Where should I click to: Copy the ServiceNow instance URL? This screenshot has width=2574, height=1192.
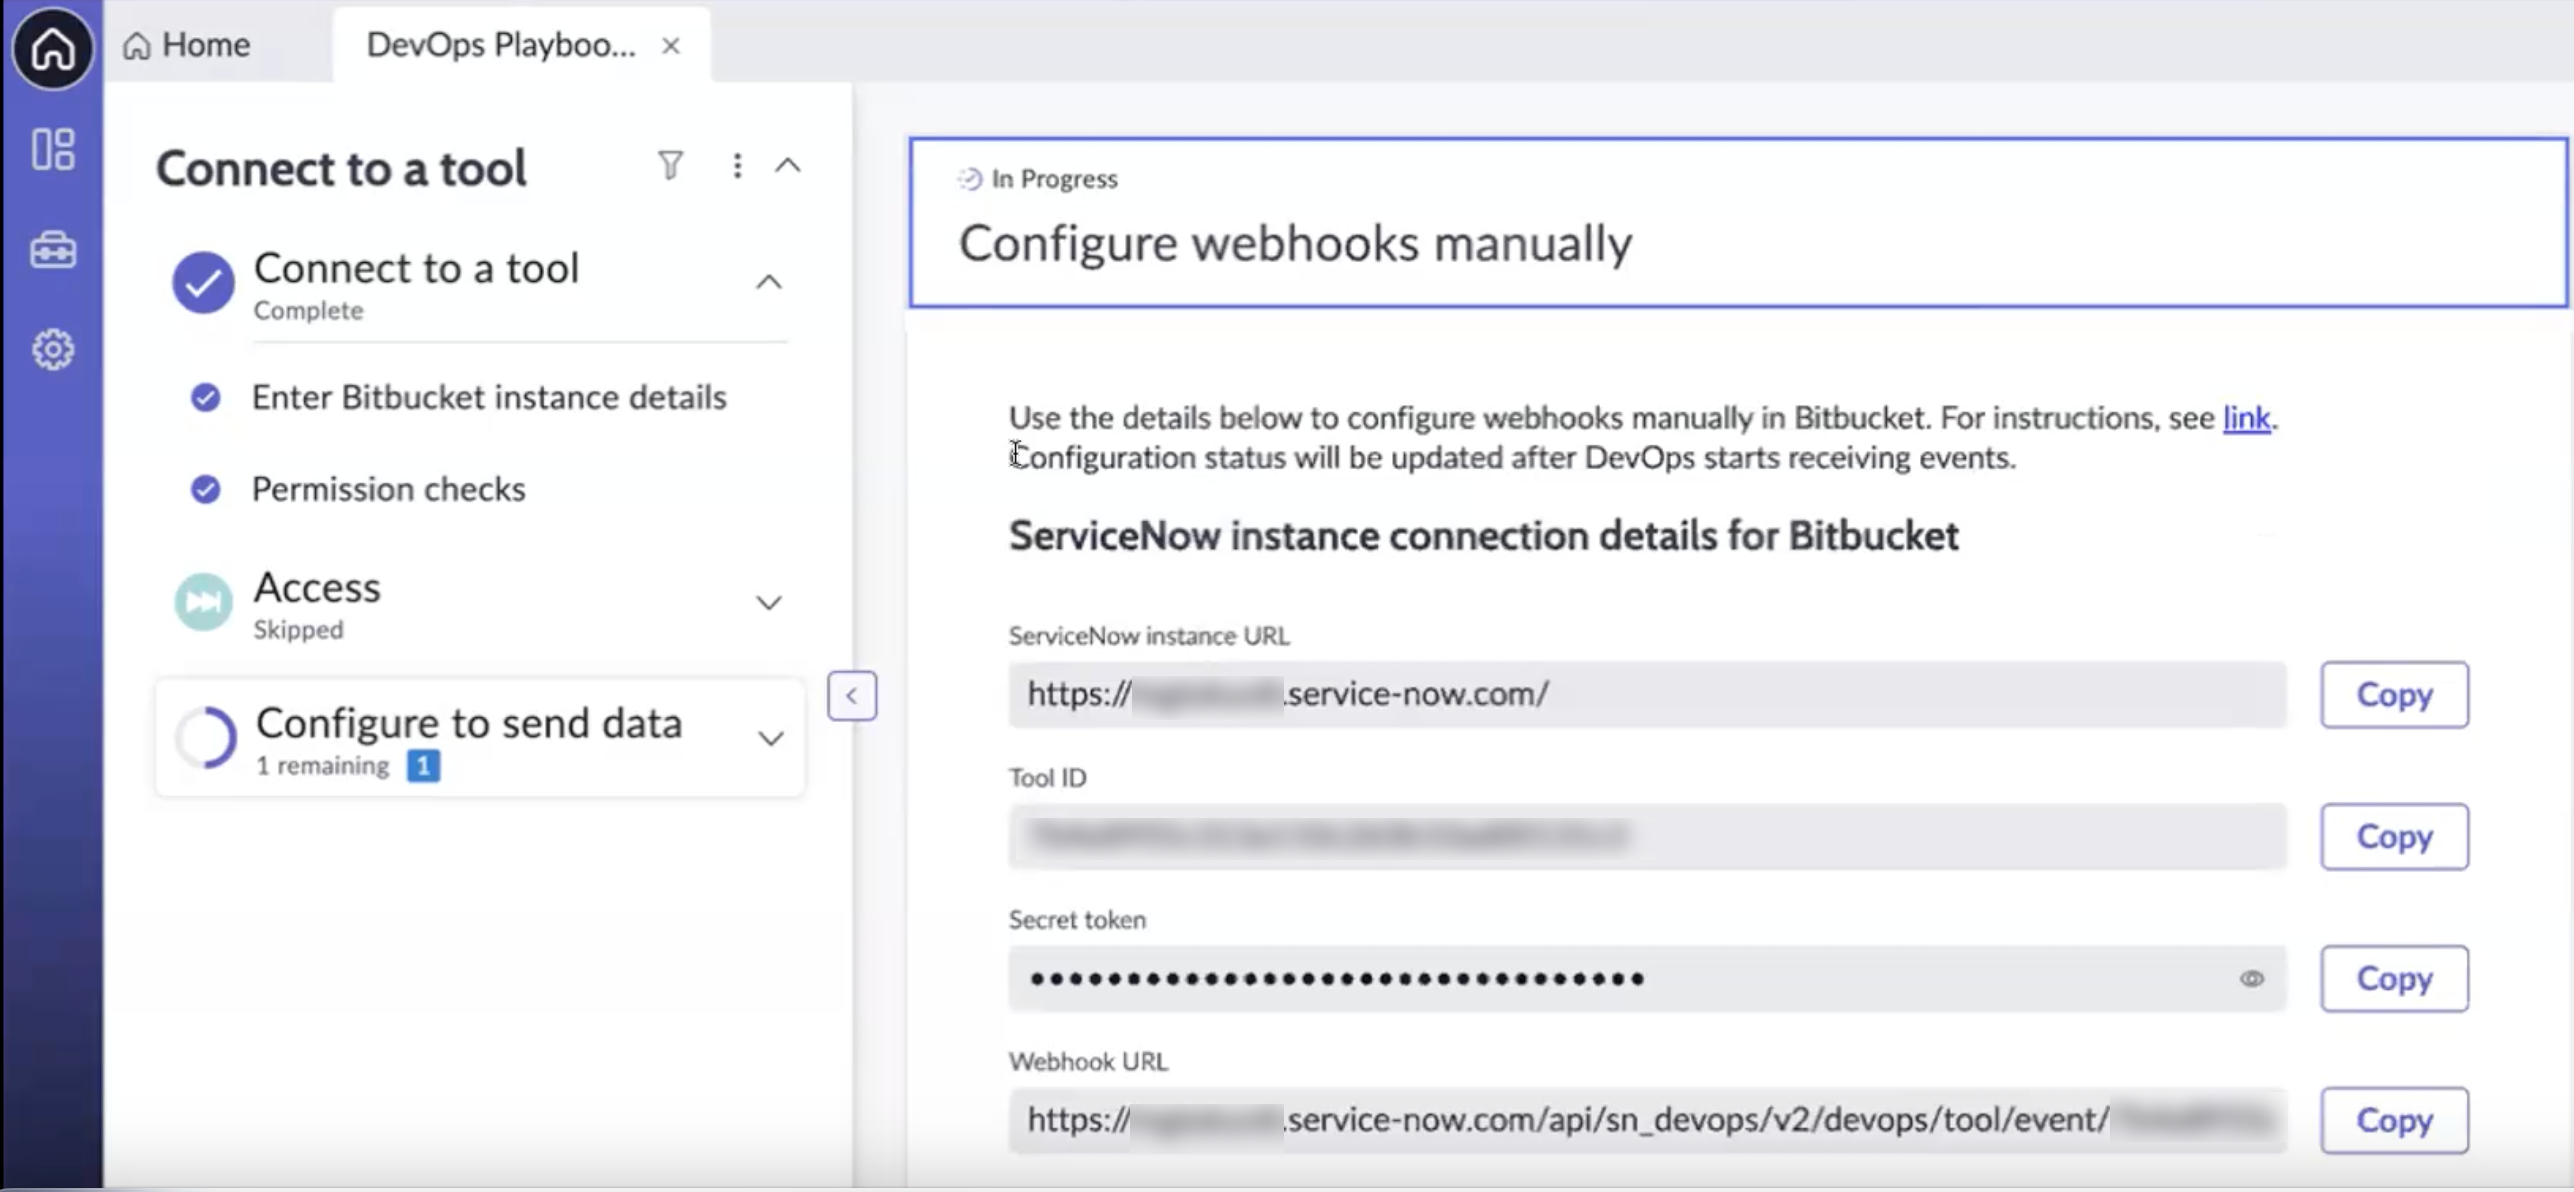pos(2394,695)
